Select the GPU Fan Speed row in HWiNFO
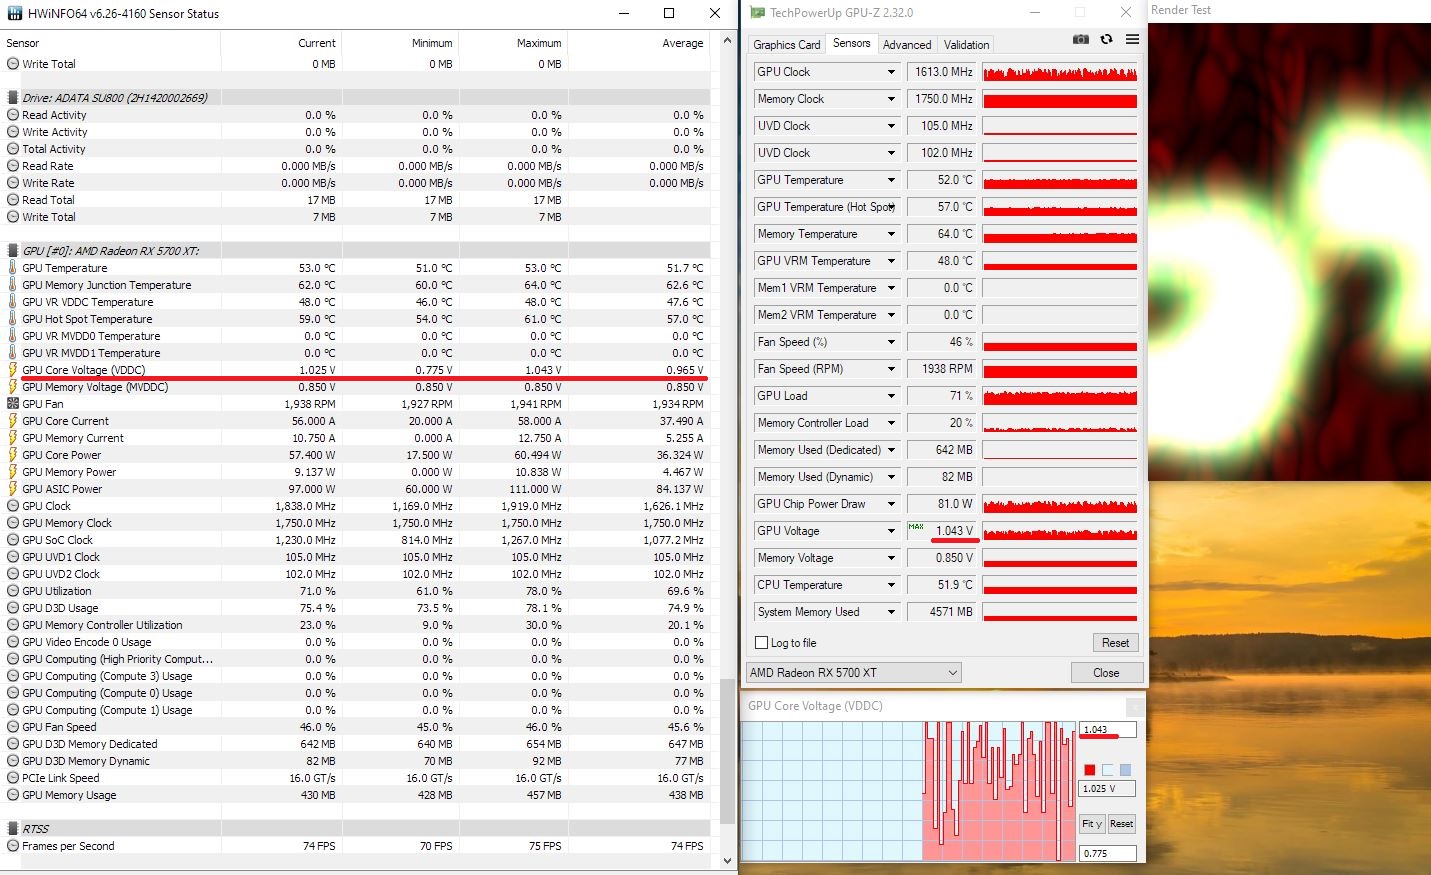Viewport: 1431px width, 875px height. coord(357,727)
